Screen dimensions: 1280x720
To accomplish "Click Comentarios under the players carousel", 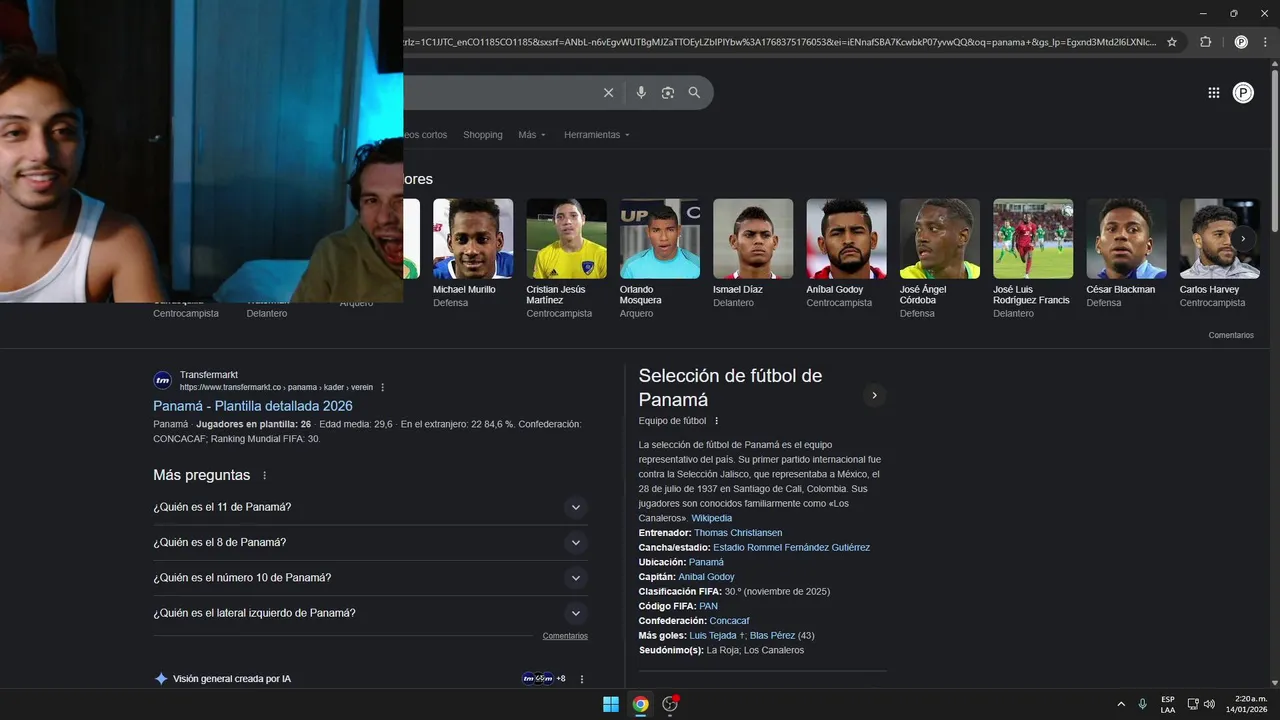I will coord(1231,335).
